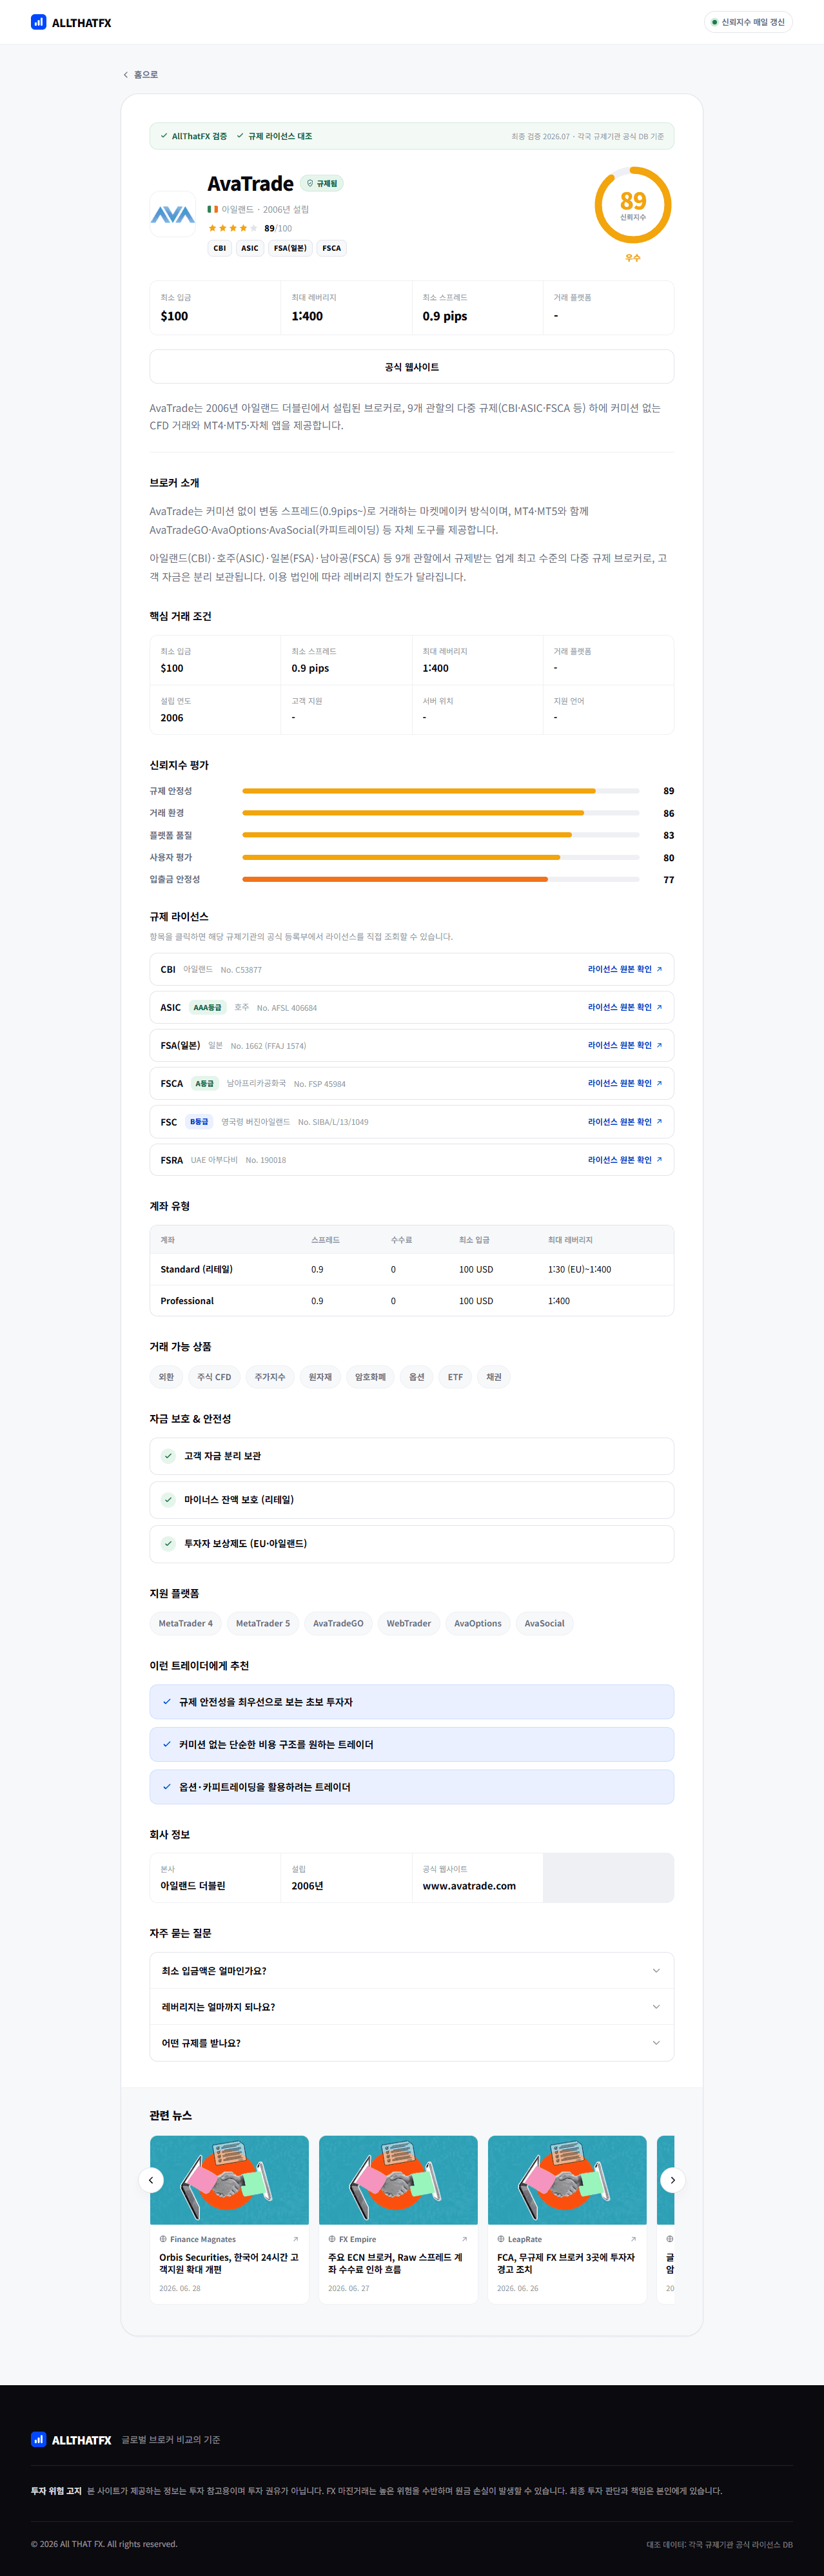The width and height of the screenshot is (824, 2576).
Task: Click external-link arrow on FX Empire card
Action: pyautogui.click(x=464, y=2239)
